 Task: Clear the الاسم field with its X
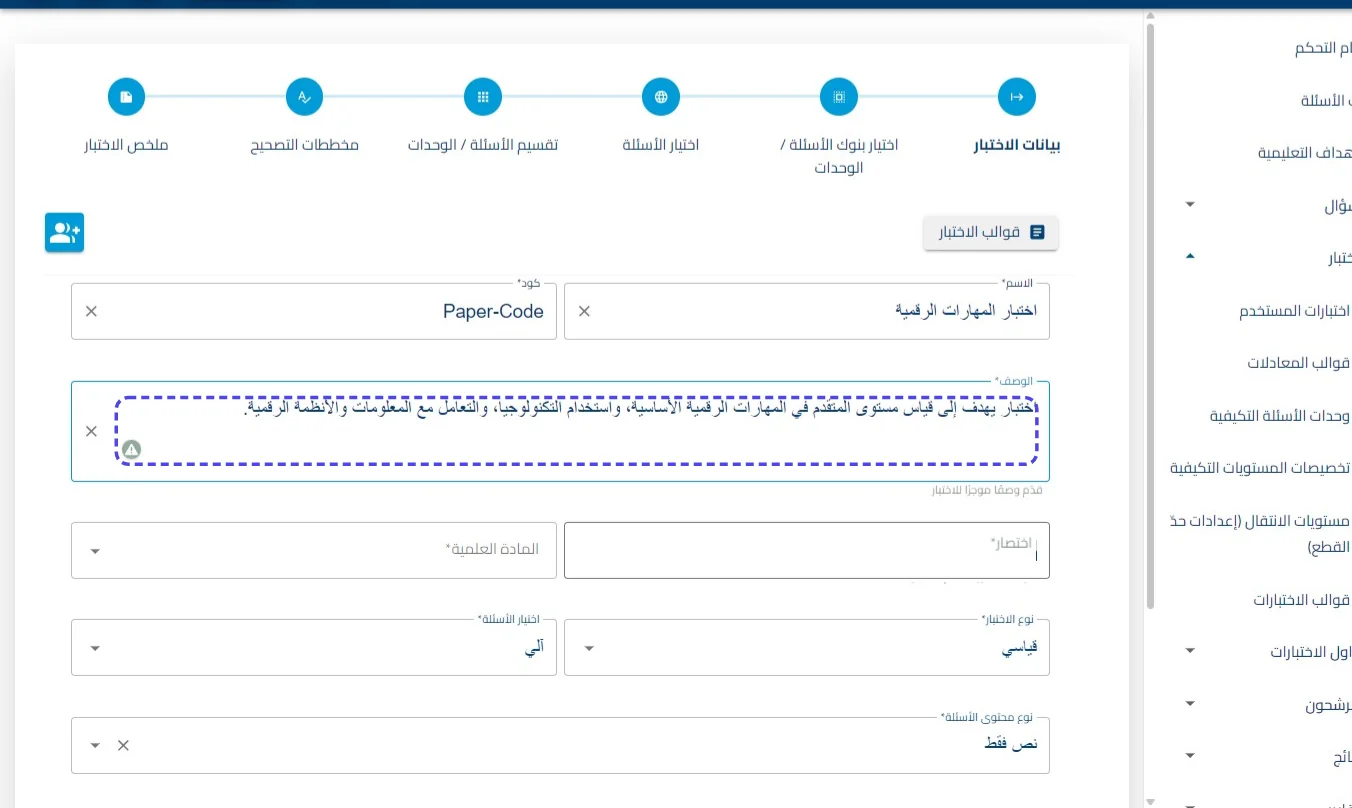click(x=585, y=311)
